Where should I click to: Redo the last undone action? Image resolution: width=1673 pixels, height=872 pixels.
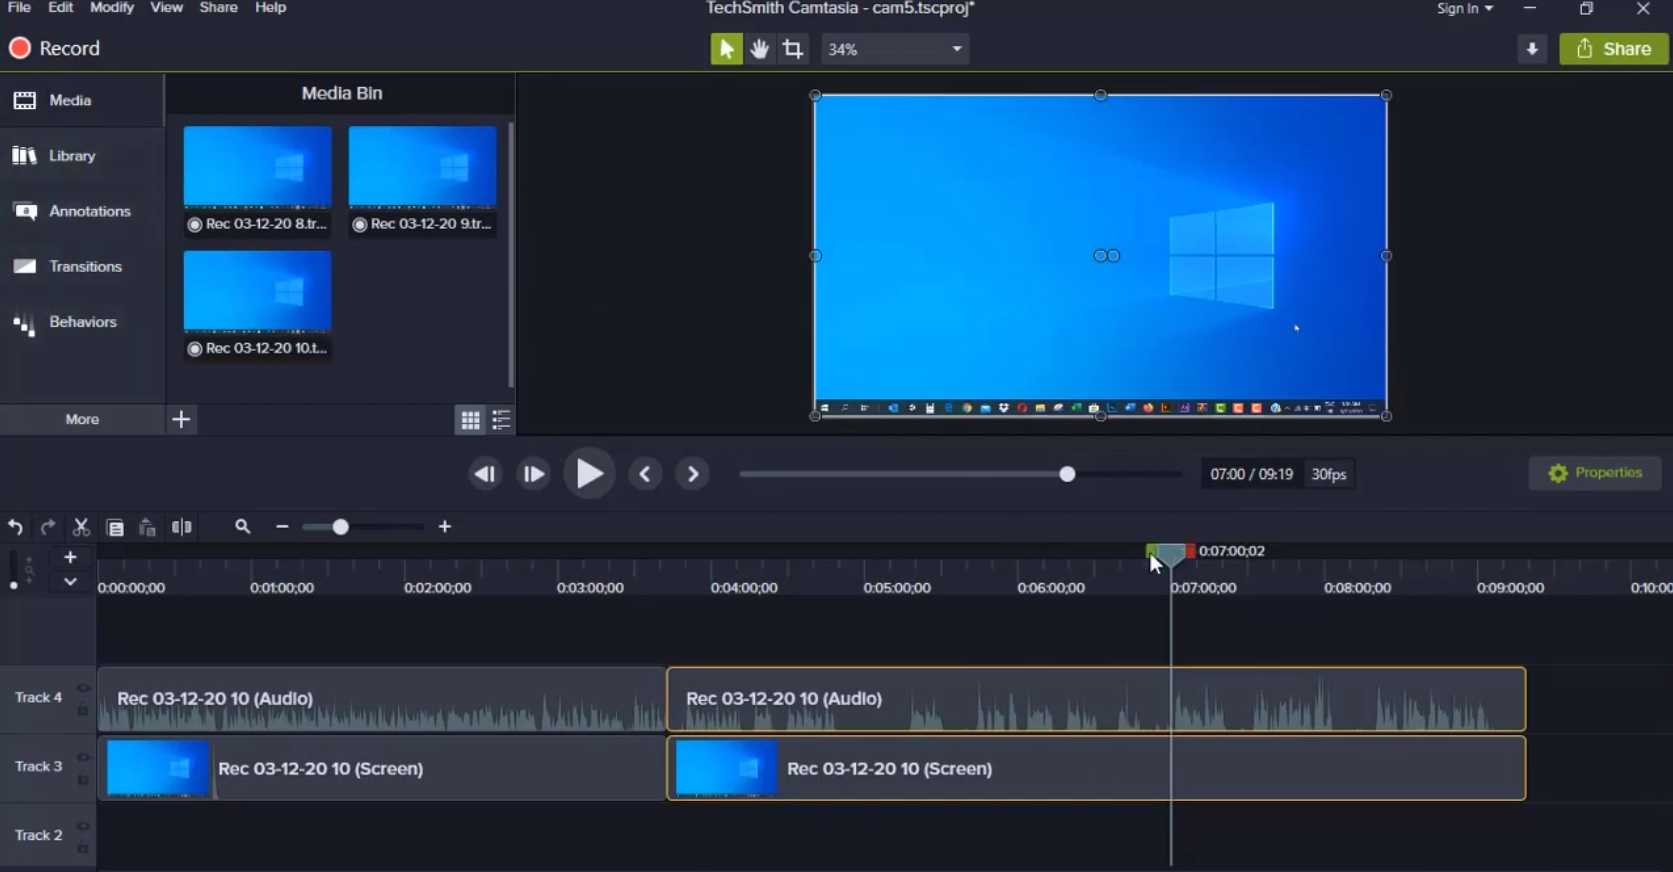click(x=48, y=527)
